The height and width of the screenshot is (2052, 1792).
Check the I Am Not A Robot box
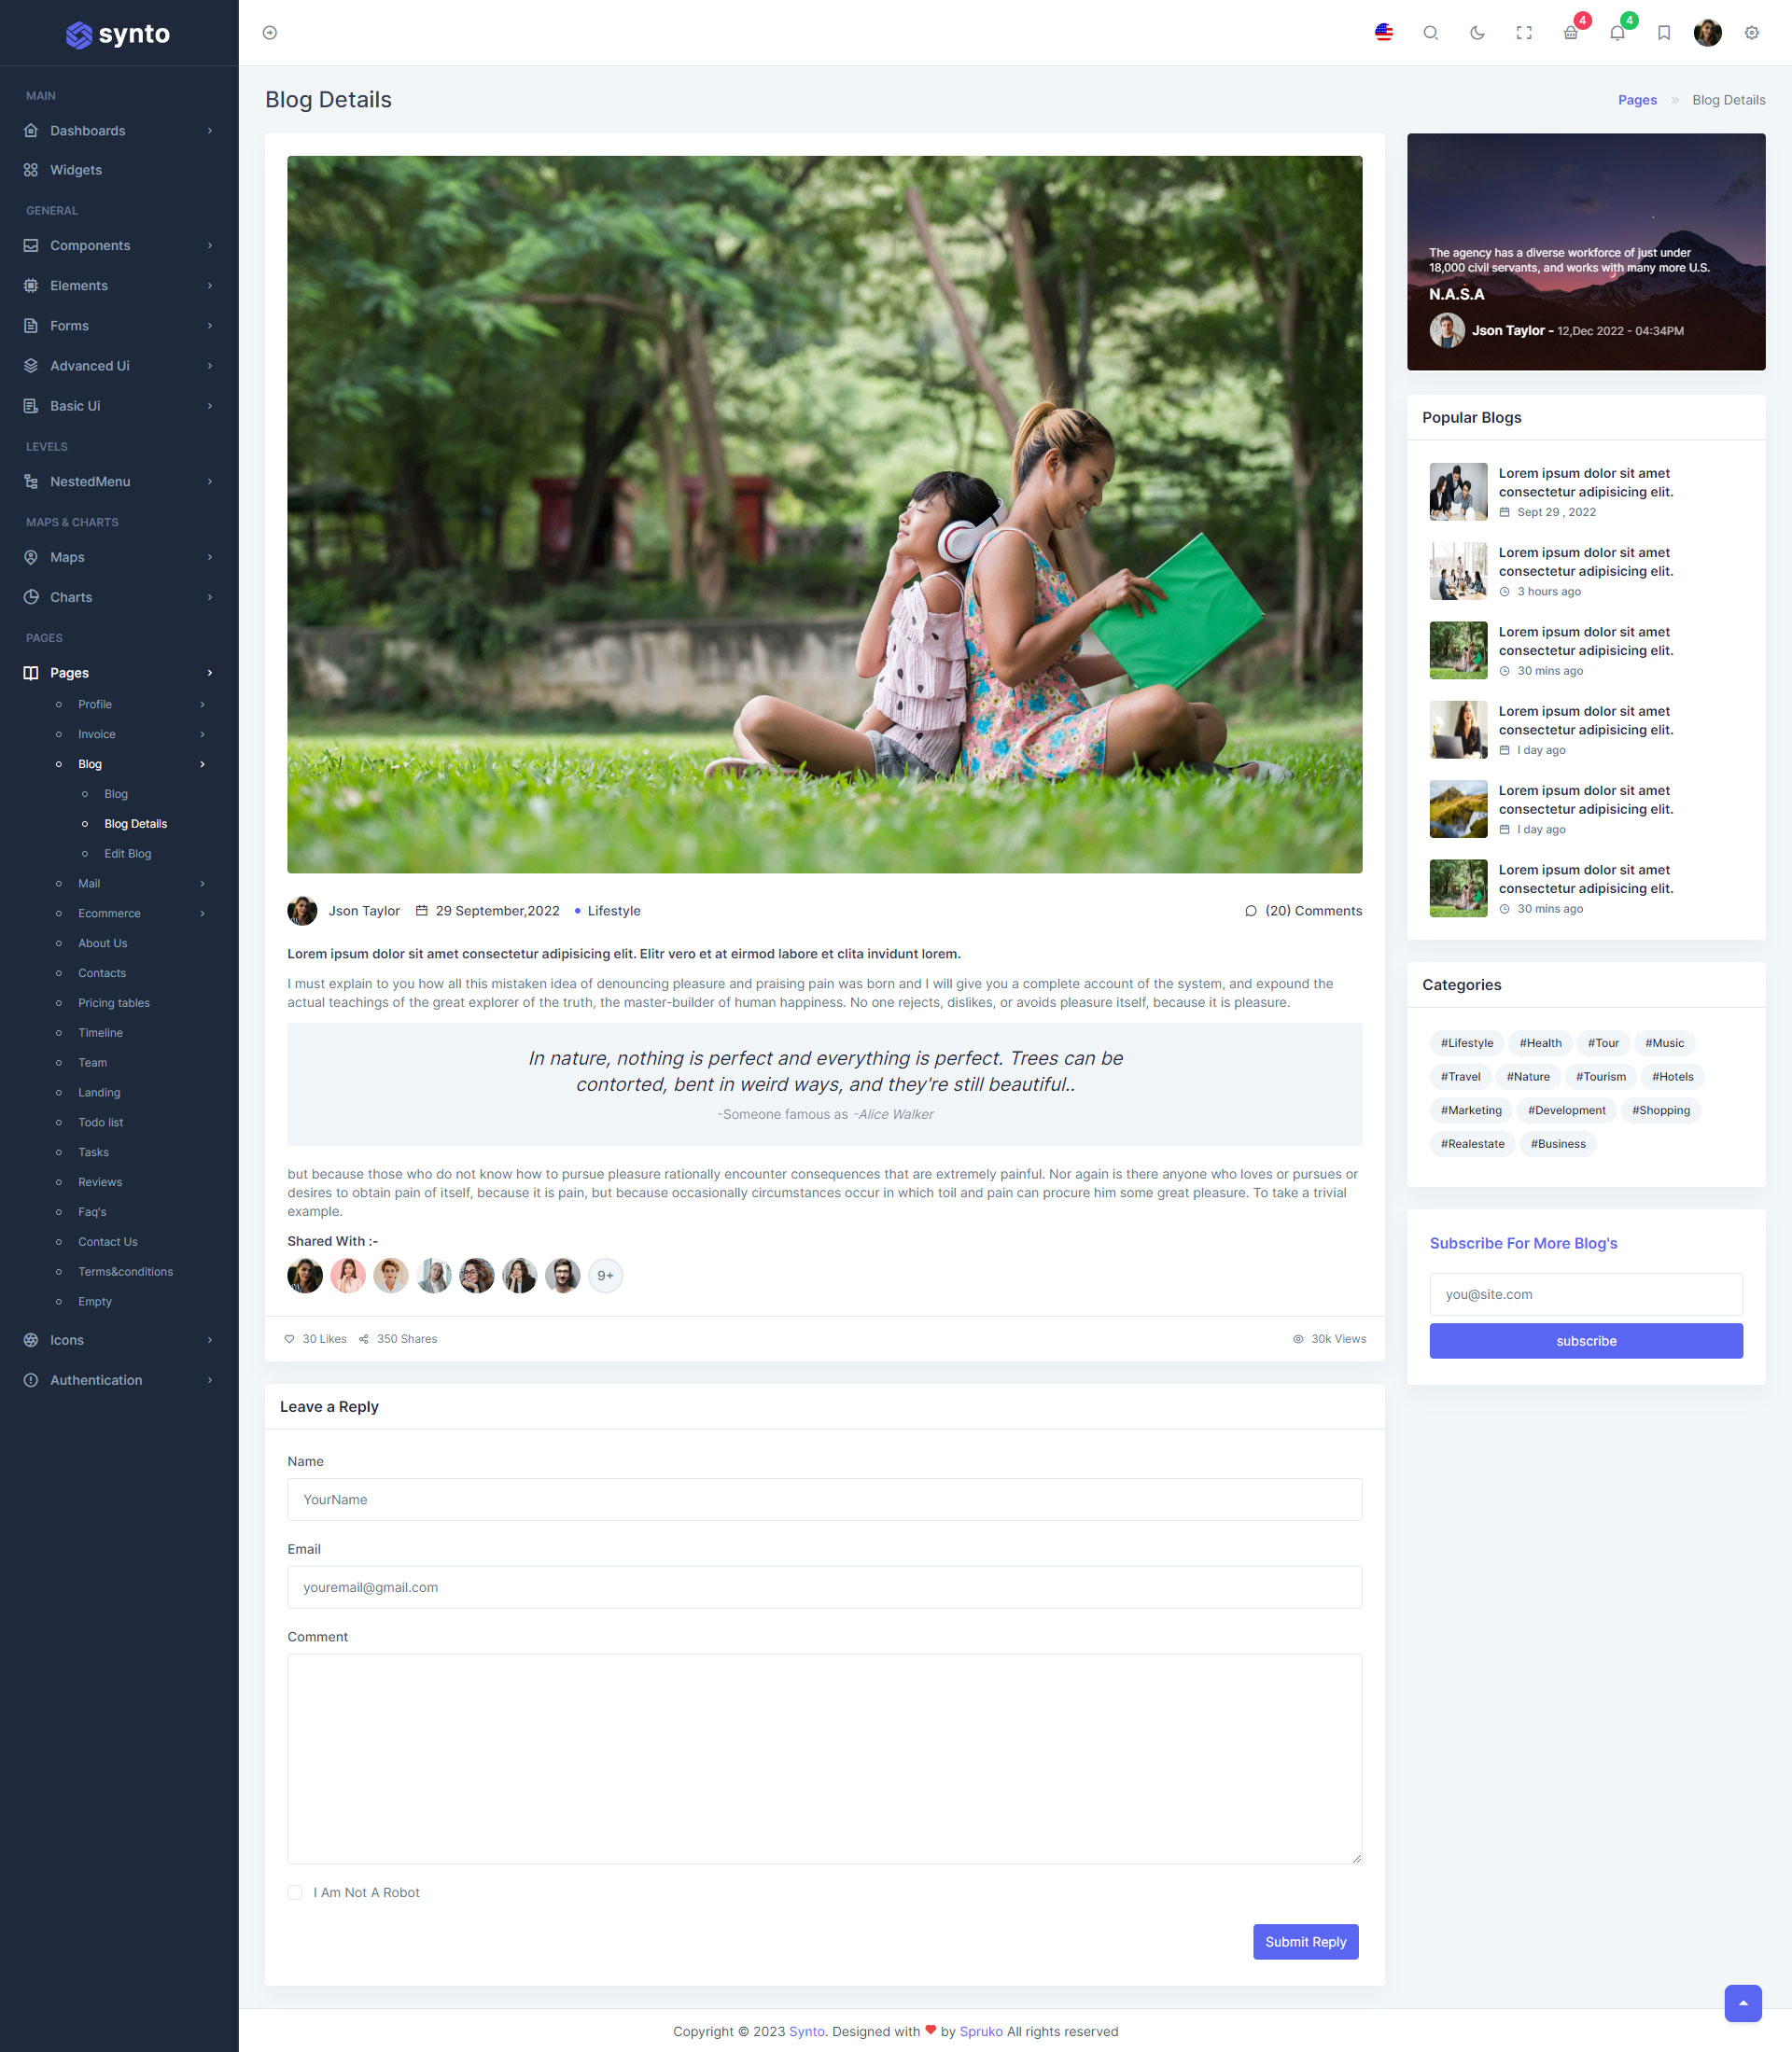pyautogui.click(x=295, y=1892)
